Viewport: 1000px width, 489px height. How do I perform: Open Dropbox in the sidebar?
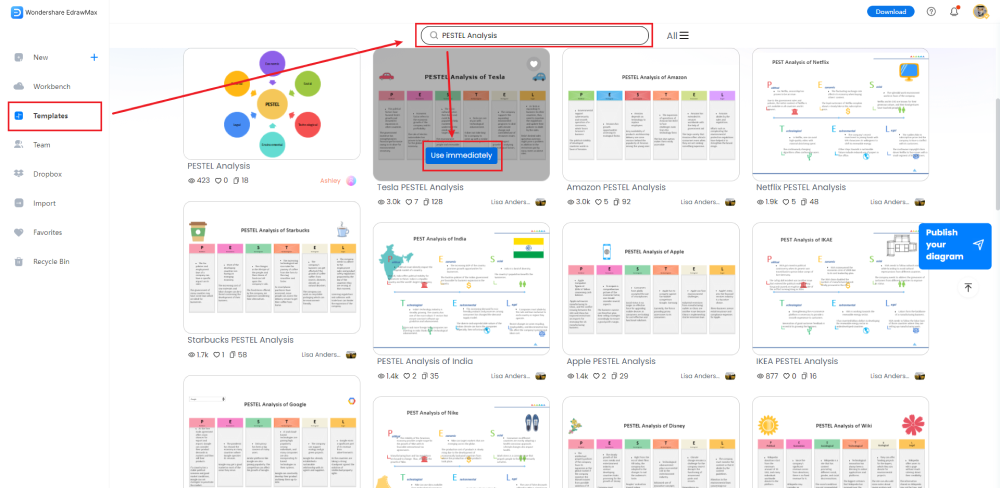[48, 174]
